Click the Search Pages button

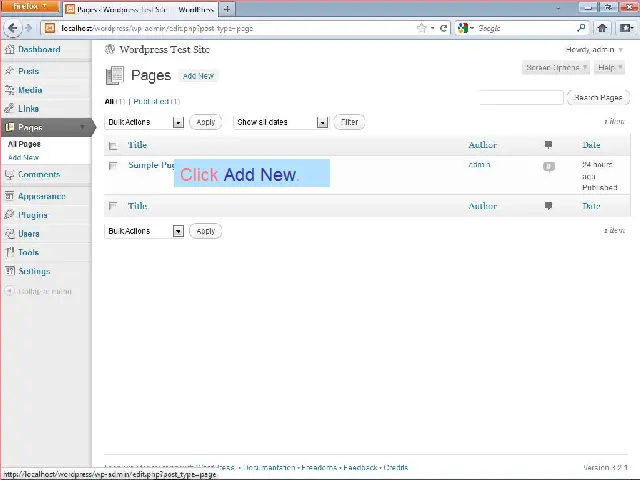[x=598, y=98]
